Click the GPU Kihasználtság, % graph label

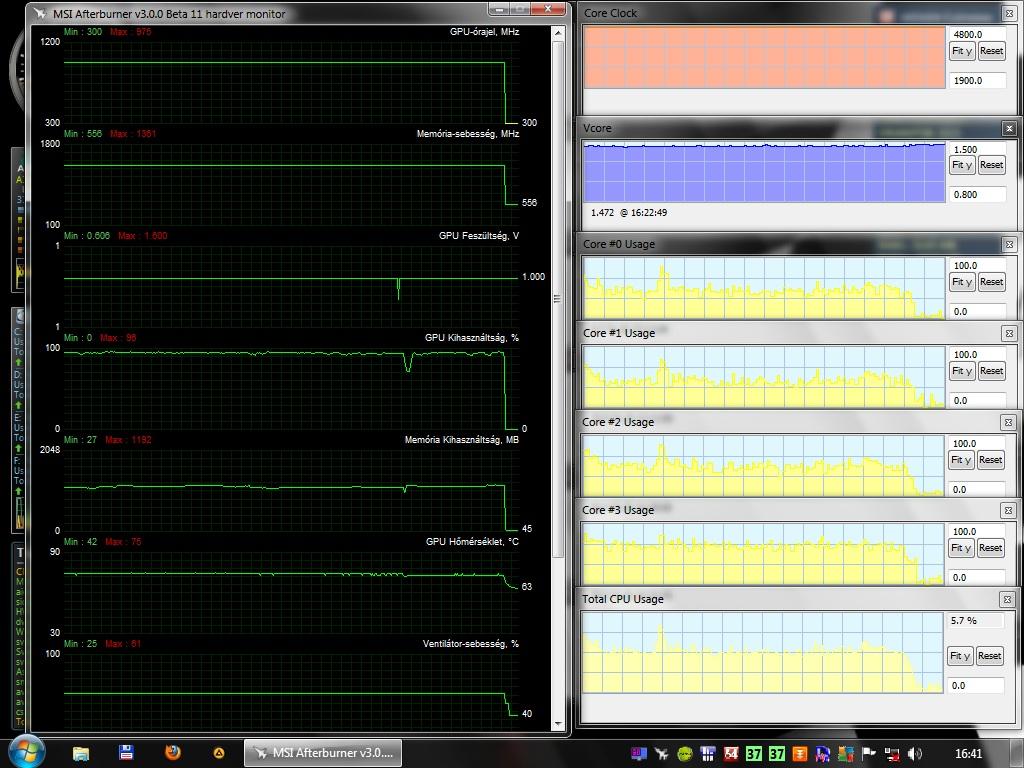(472, 338)
